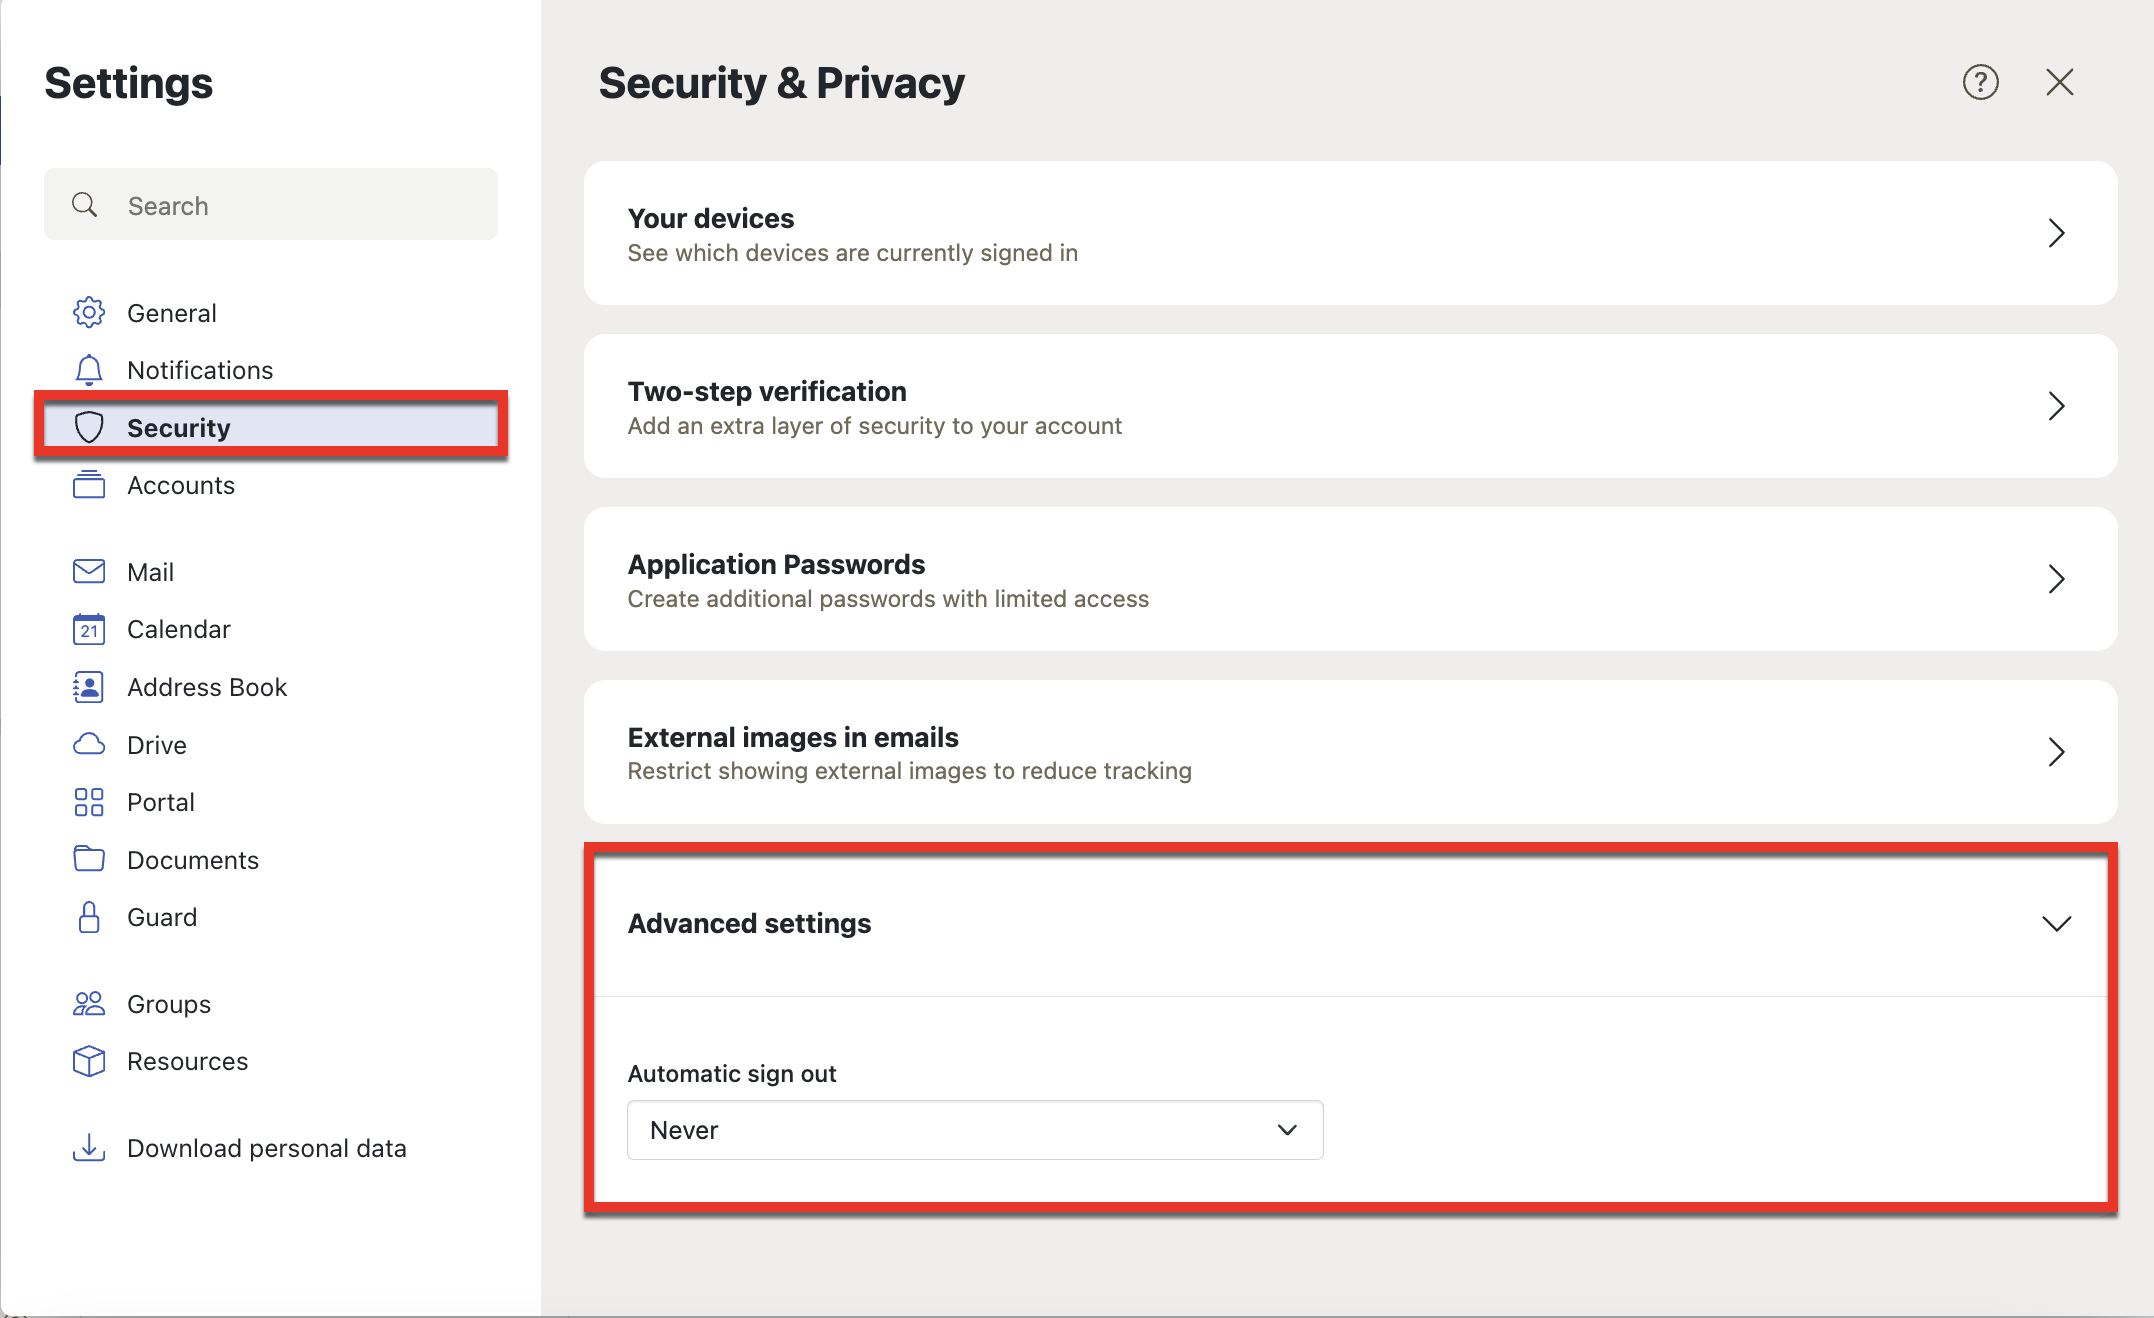Open the Accounts settings section

tap(181, 485)
